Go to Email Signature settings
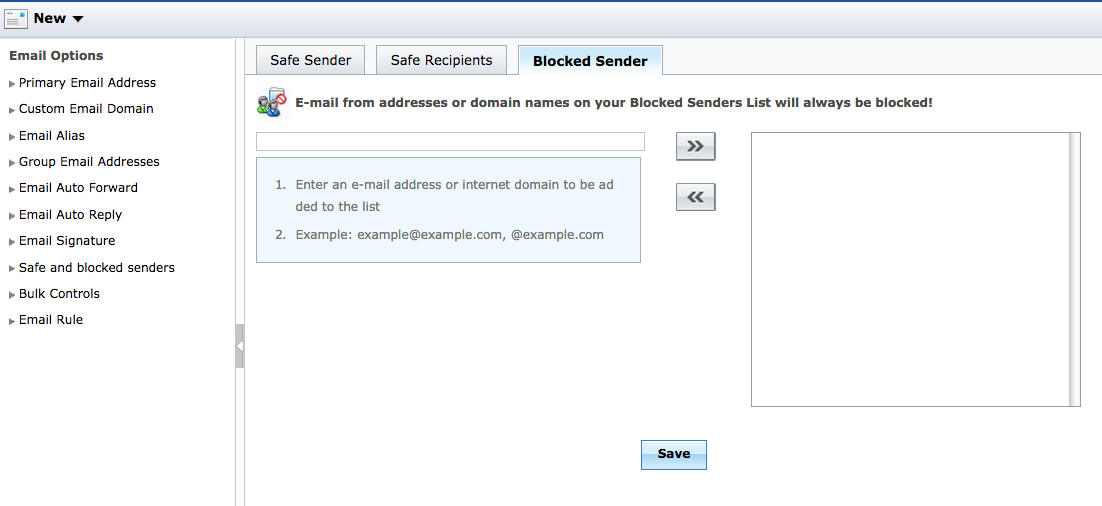1102x506 pixels. [x=67, y=241]
